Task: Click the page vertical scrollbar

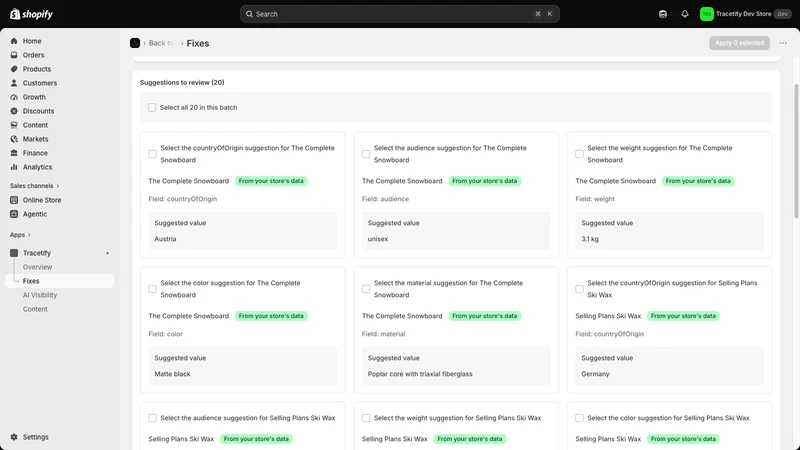Action: pos(796,152)
